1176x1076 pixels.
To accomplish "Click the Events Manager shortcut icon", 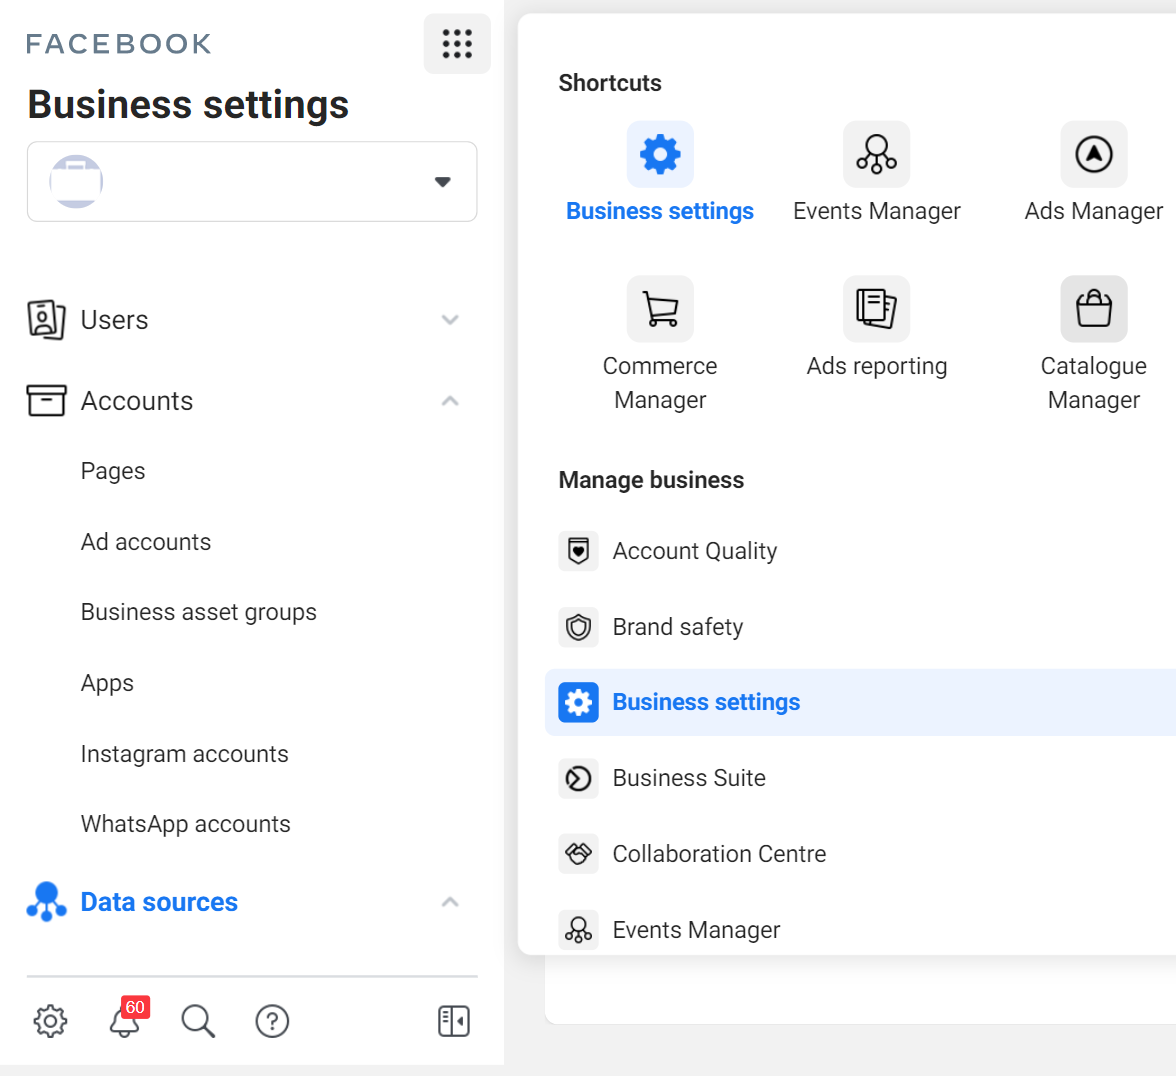I will [x=876, y=155].
